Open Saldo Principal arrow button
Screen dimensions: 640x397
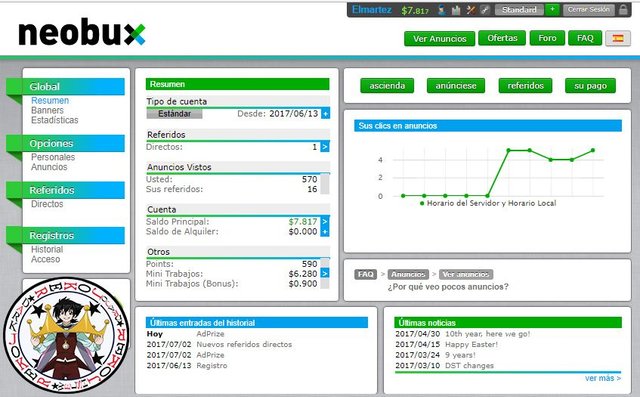point(325,222)
